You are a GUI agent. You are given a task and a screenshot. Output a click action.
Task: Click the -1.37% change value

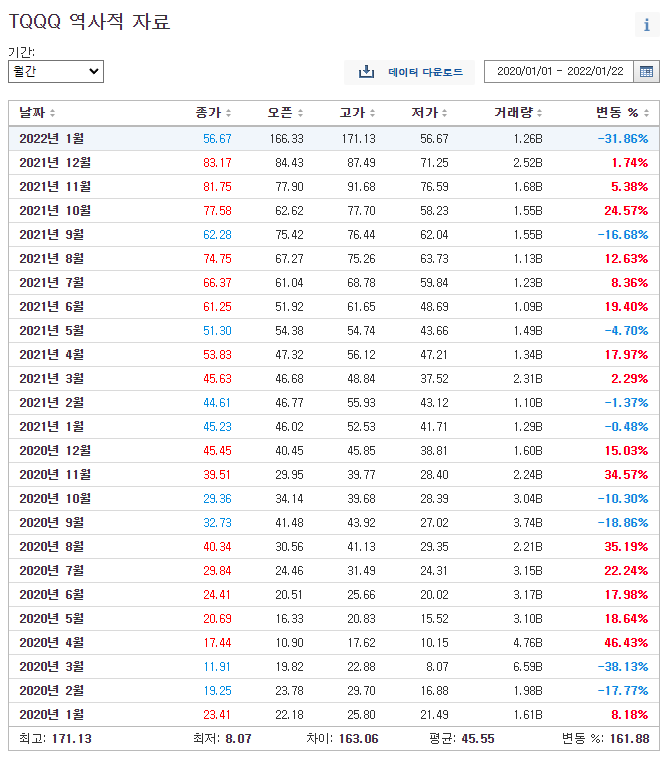626,403
